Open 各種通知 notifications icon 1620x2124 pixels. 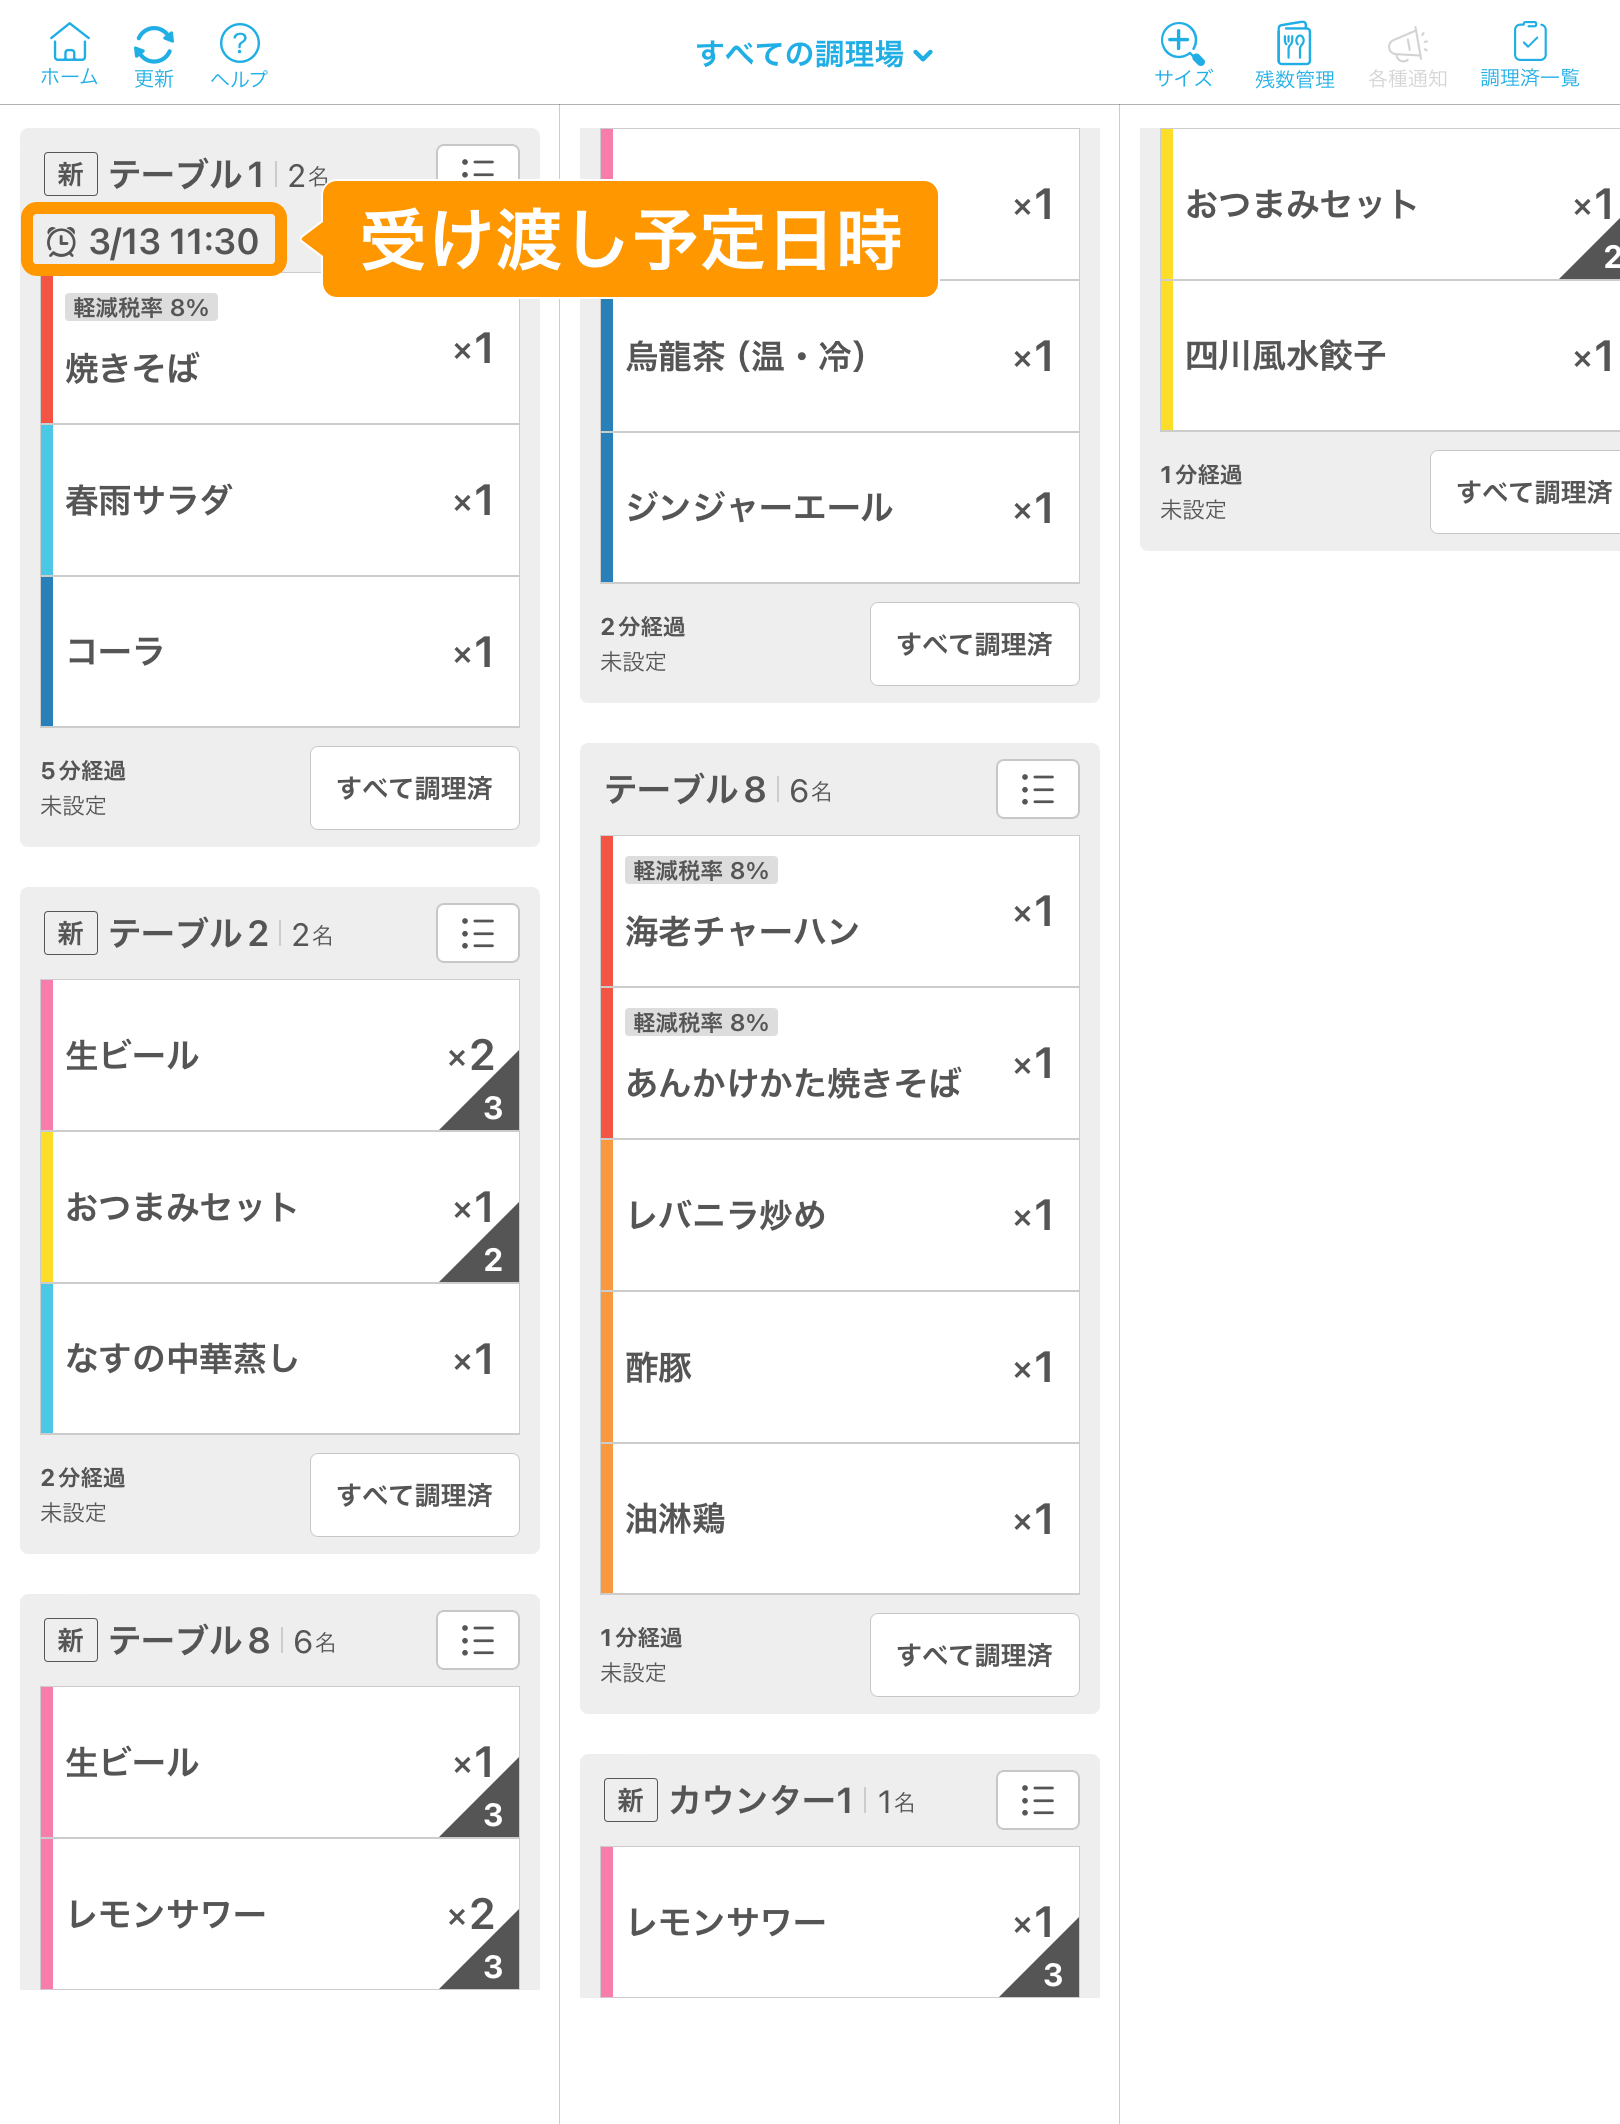coord(1407,55)
